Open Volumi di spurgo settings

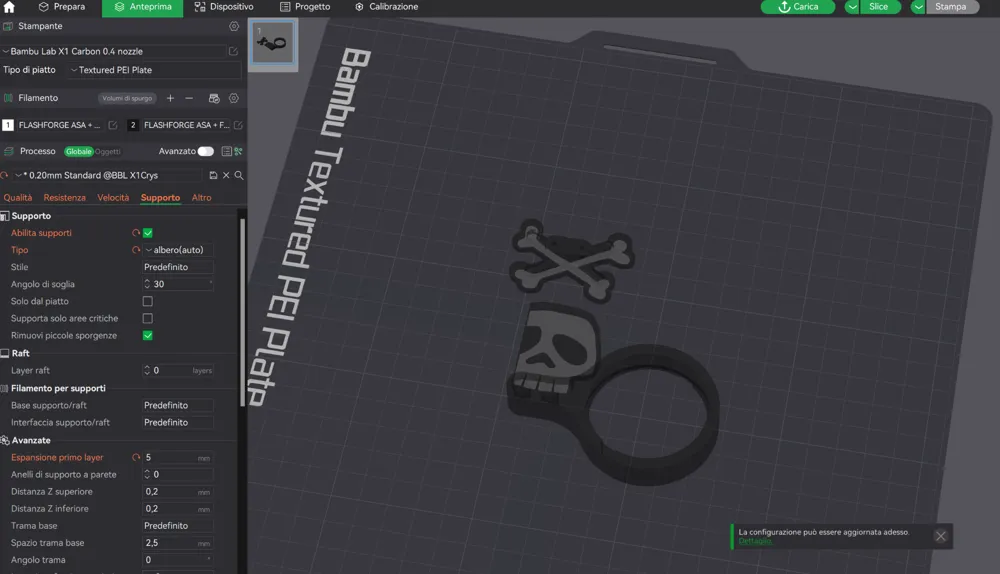(127, 98)
